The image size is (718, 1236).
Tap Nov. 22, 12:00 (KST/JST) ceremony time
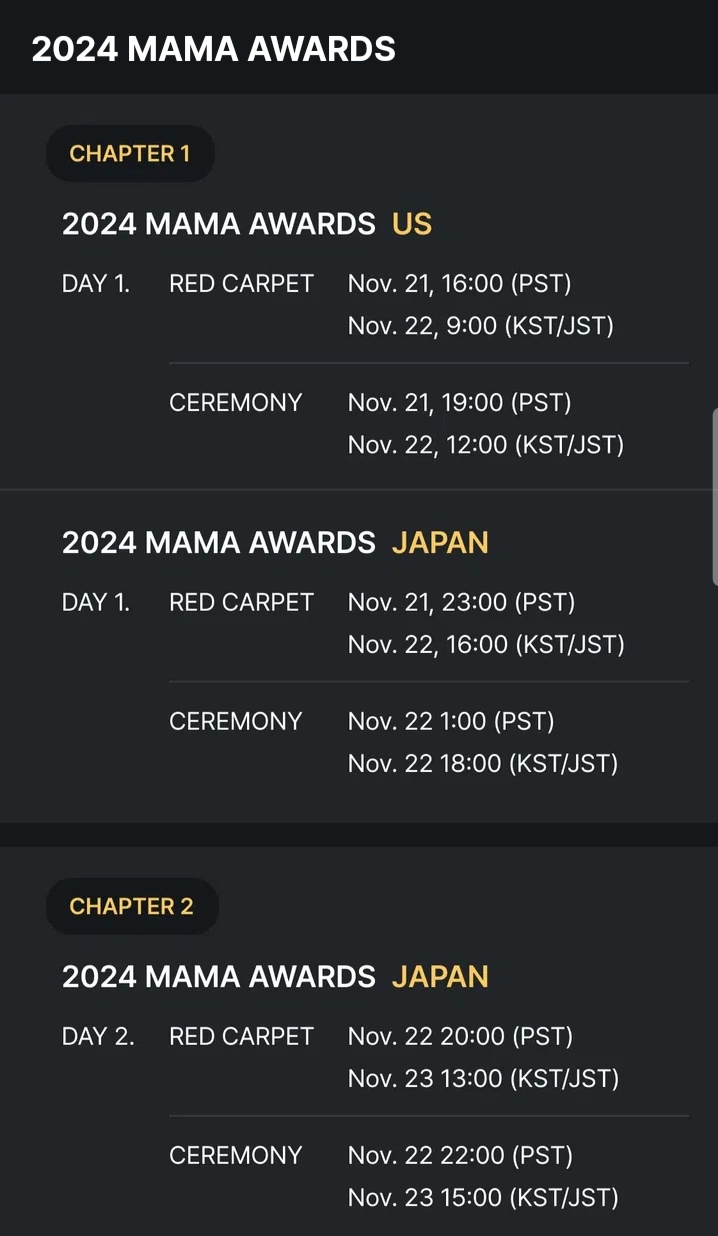pos(485,445)
